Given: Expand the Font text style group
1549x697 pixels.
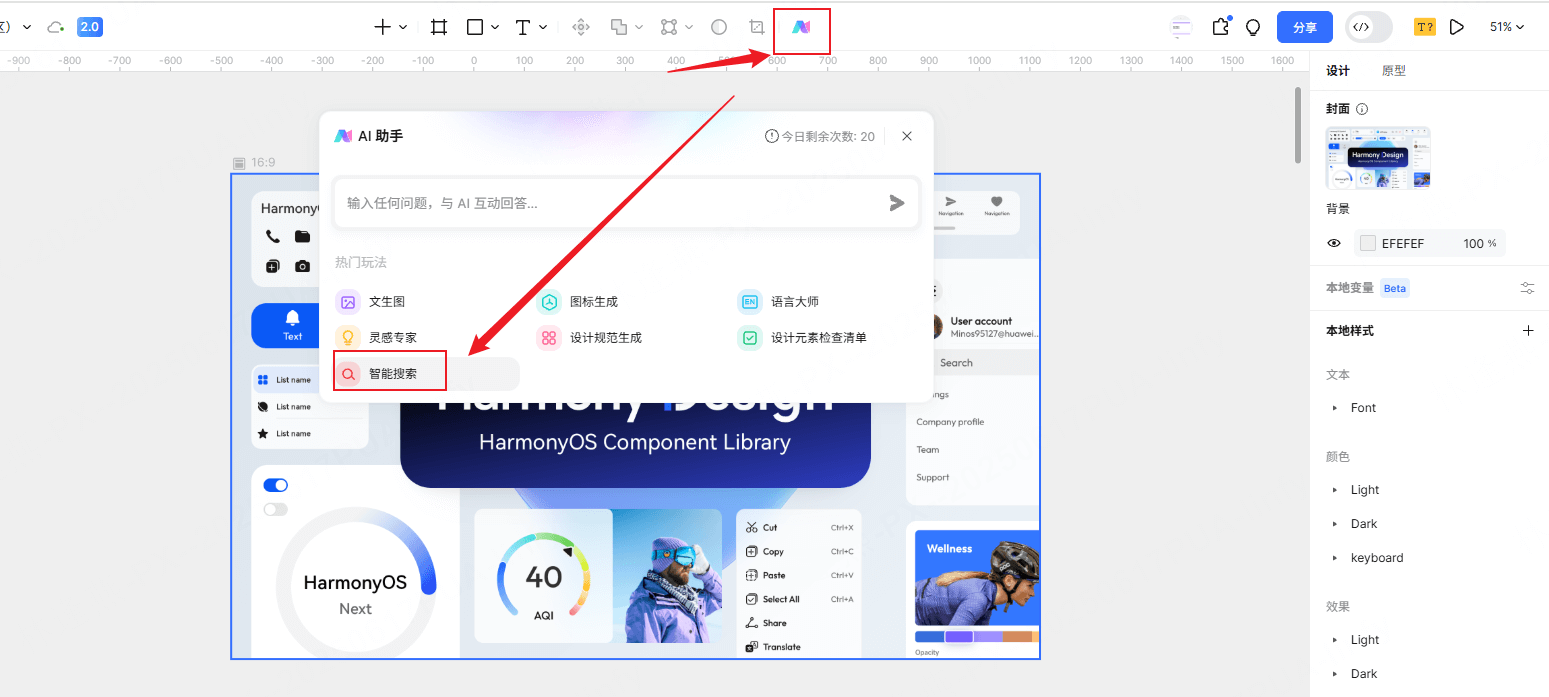Looking at the screenshot, I should pos(1335,408).
